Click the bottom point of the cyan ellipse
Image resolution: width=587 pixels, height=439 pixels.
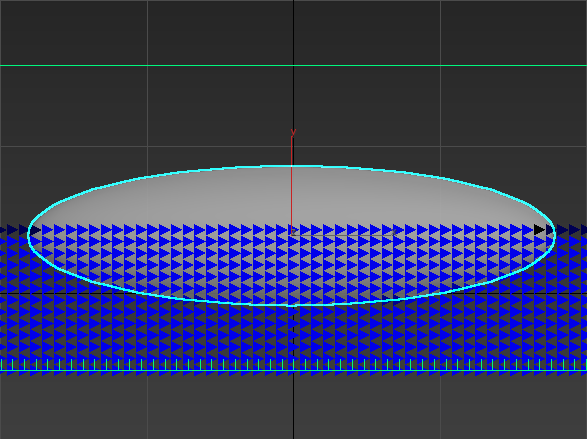point(292,305)
